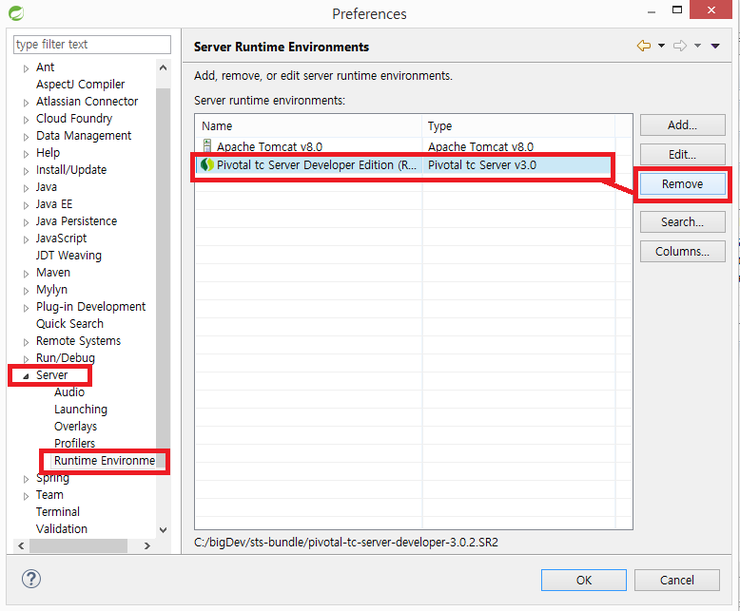Viewport: 740px width, 611px height.
Task: Collapse the Server tree node
Action: [24, 376]
